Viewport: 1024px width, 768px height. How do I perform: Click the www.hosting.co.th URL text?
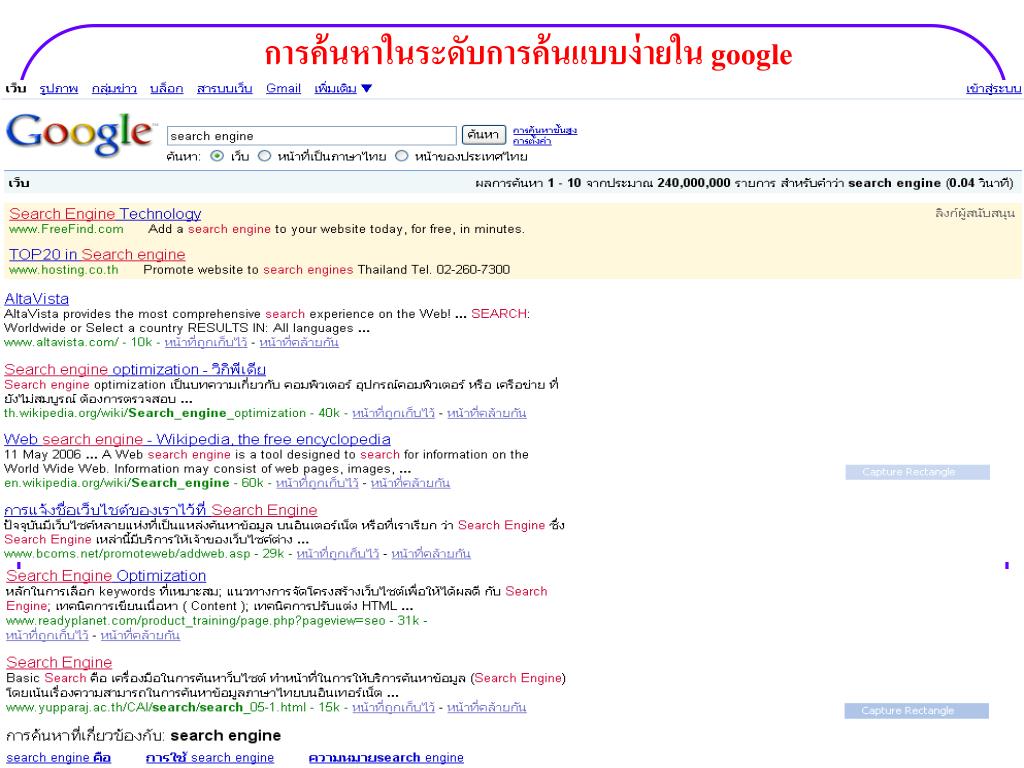pos(64,270)
